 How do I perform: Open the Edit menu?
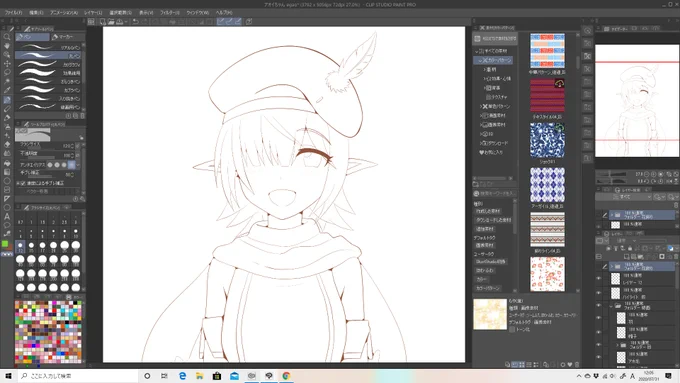tap(36, 13)
